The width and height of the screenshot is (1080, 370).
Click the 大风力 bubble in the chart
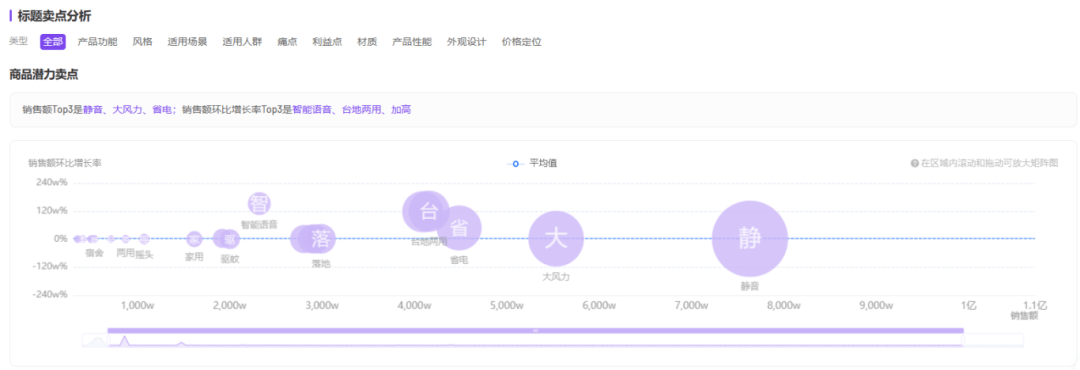click(x=556, y=238)
